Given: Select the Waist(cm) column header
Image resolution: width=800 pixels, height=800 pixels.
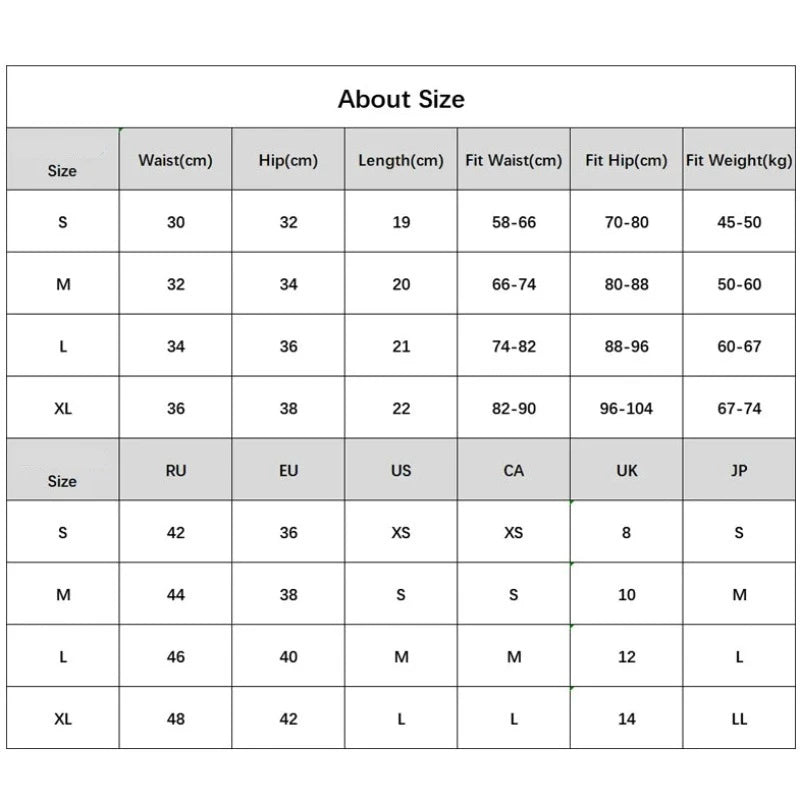Looking at the screenshot, I should click(x=176, y=160).
